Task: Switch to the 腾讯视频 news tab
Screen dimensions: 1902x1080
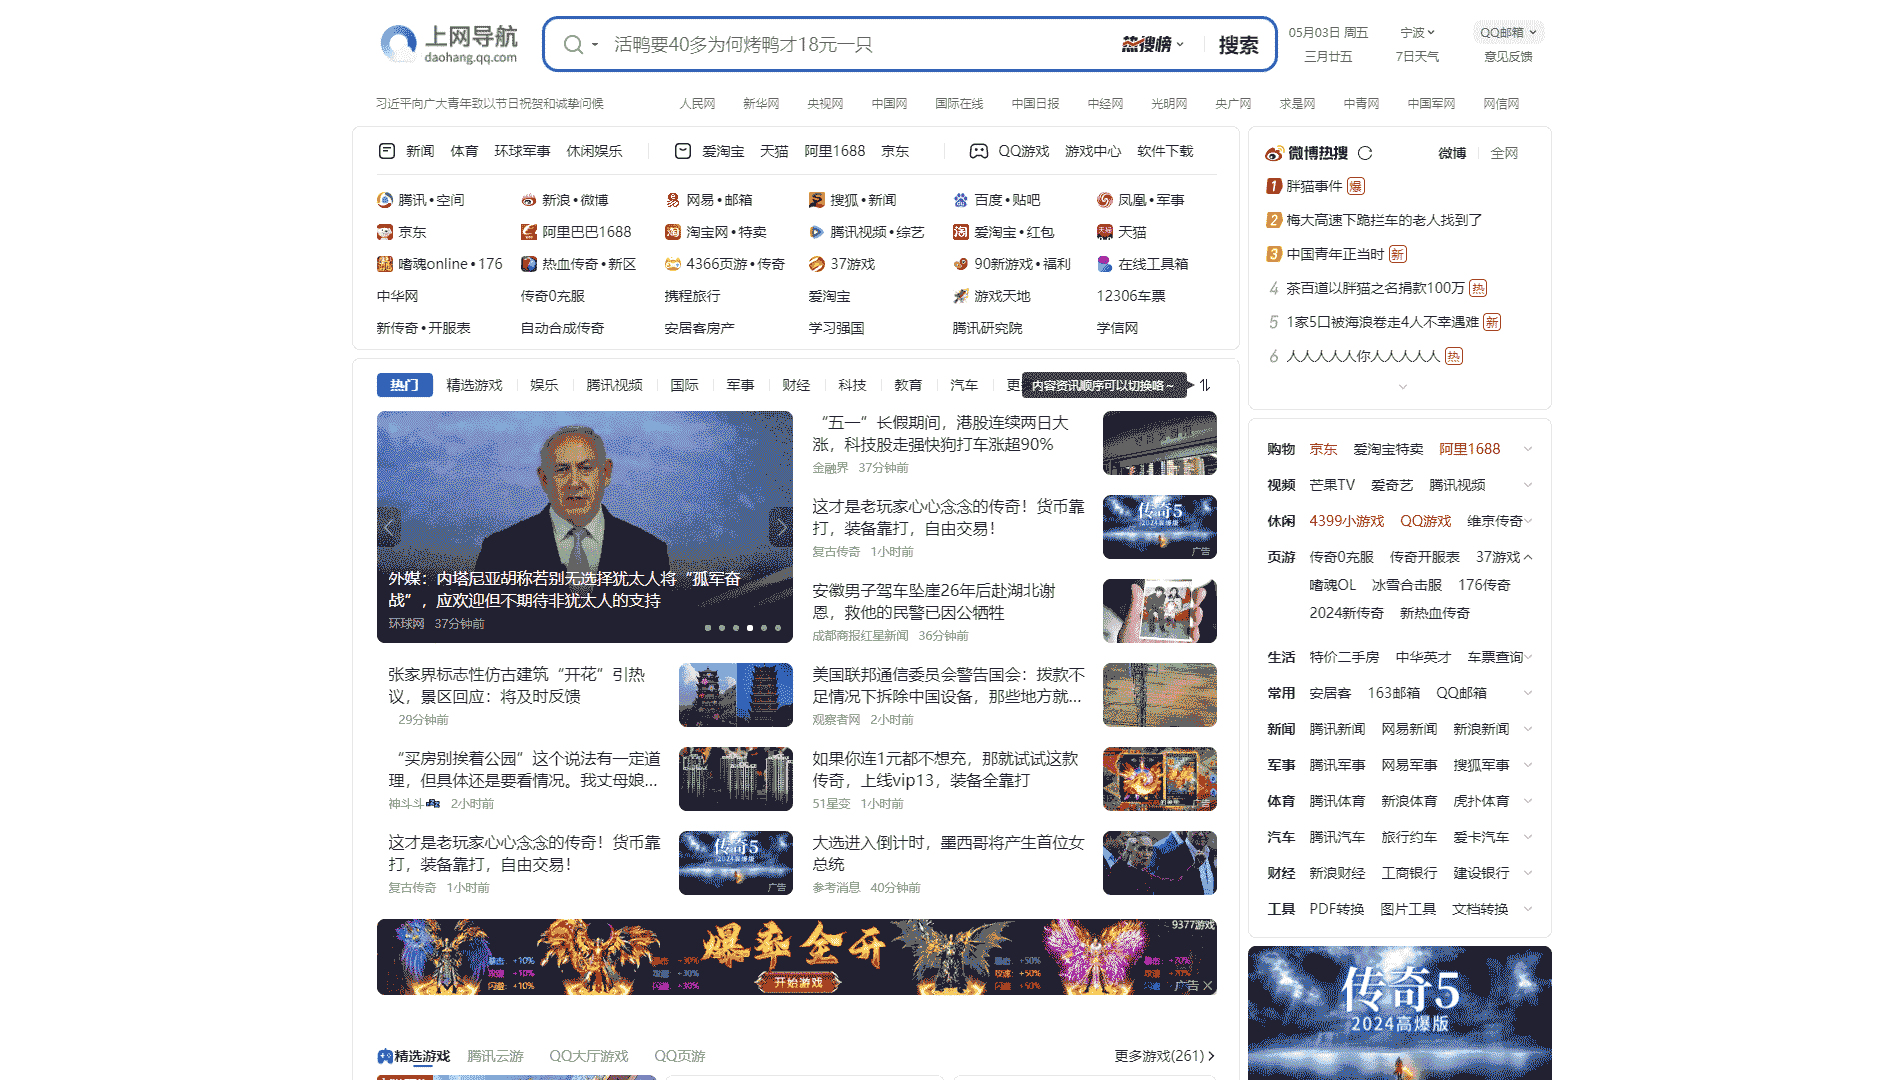Action: (x=614, y=385)
